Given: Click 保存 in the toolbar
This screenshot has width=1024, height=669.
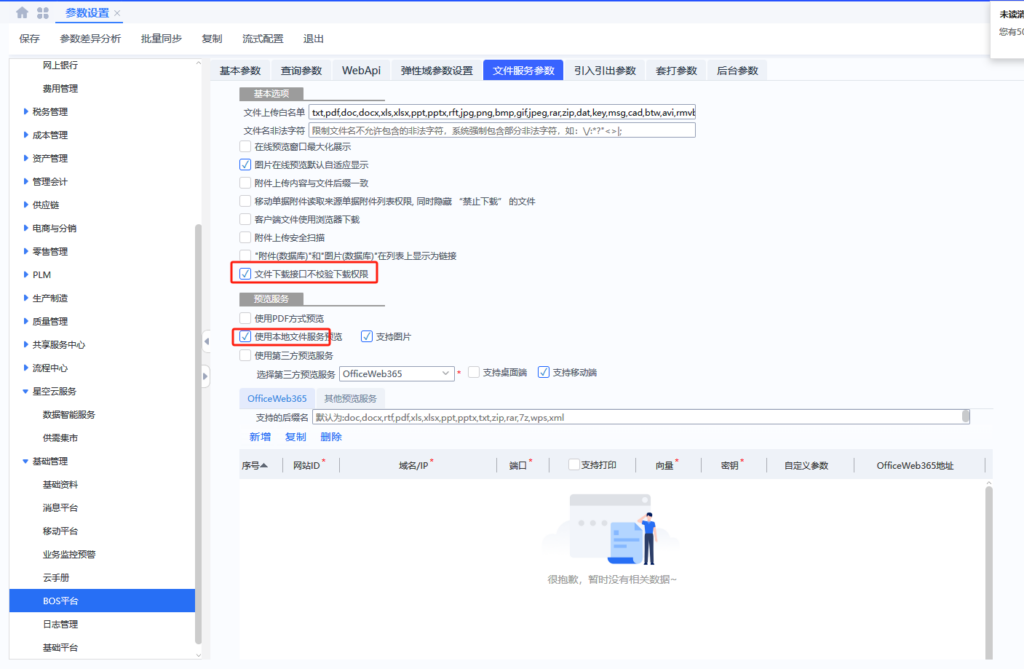Looking at the screenshot, I should [x=29, y=39].
